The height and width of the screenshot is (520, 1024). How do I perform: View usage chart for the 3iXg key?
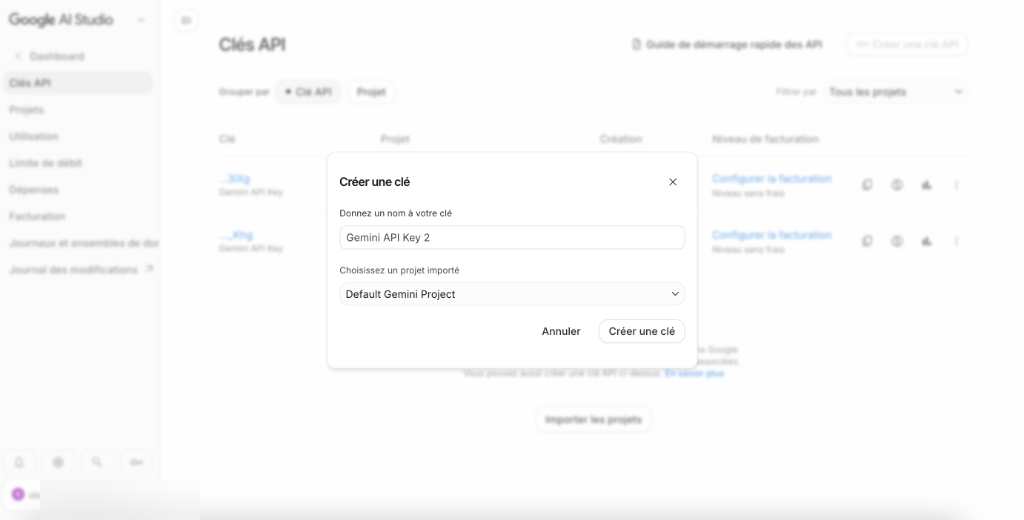click(x=927, y=185)
